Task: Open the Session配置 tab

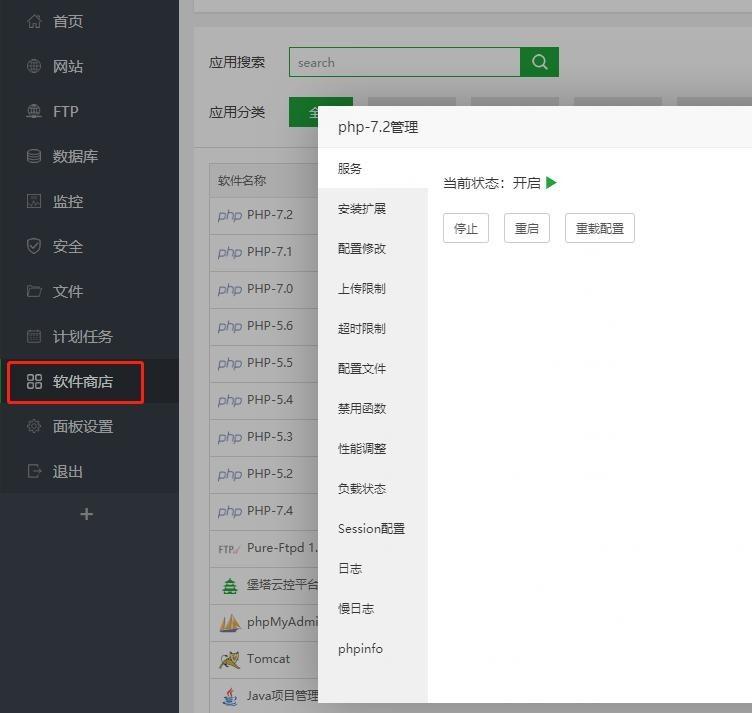Action: coord(371,529)
